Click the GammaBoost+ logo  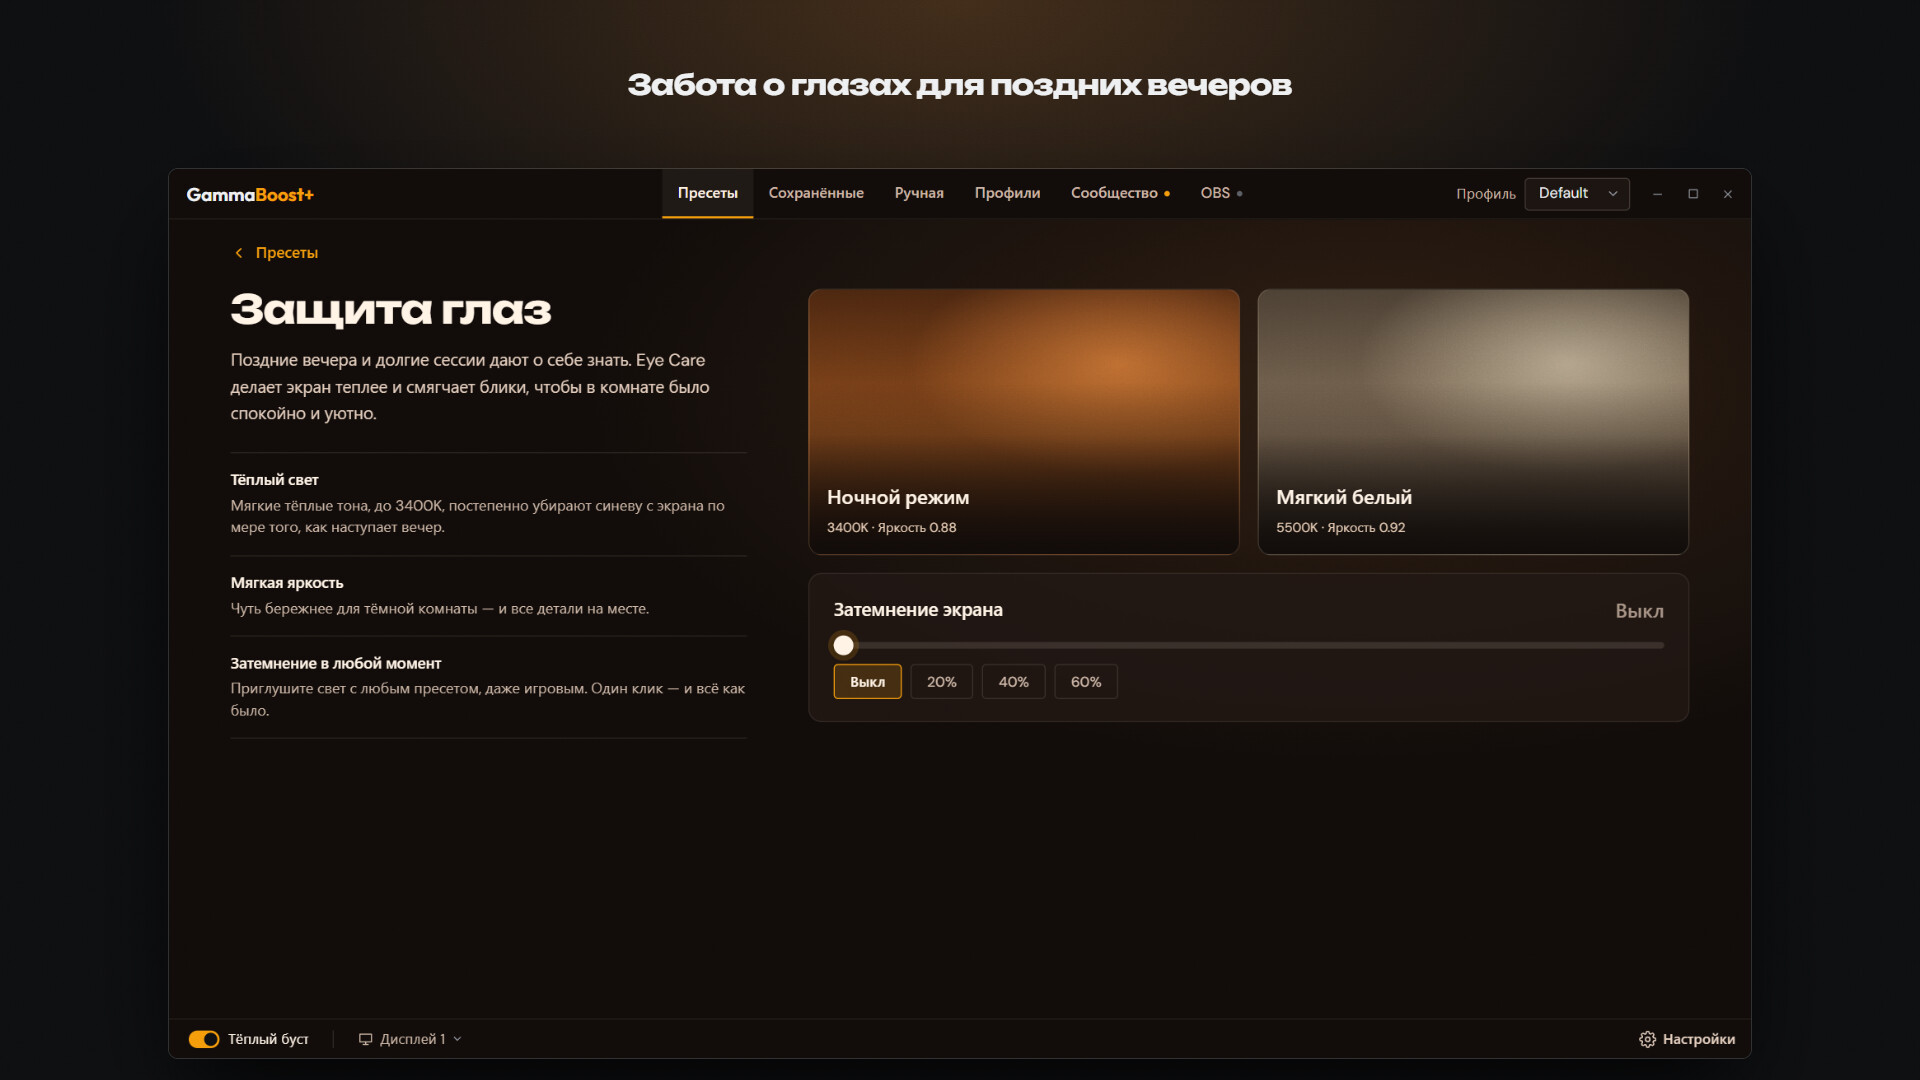pos(250,194)
